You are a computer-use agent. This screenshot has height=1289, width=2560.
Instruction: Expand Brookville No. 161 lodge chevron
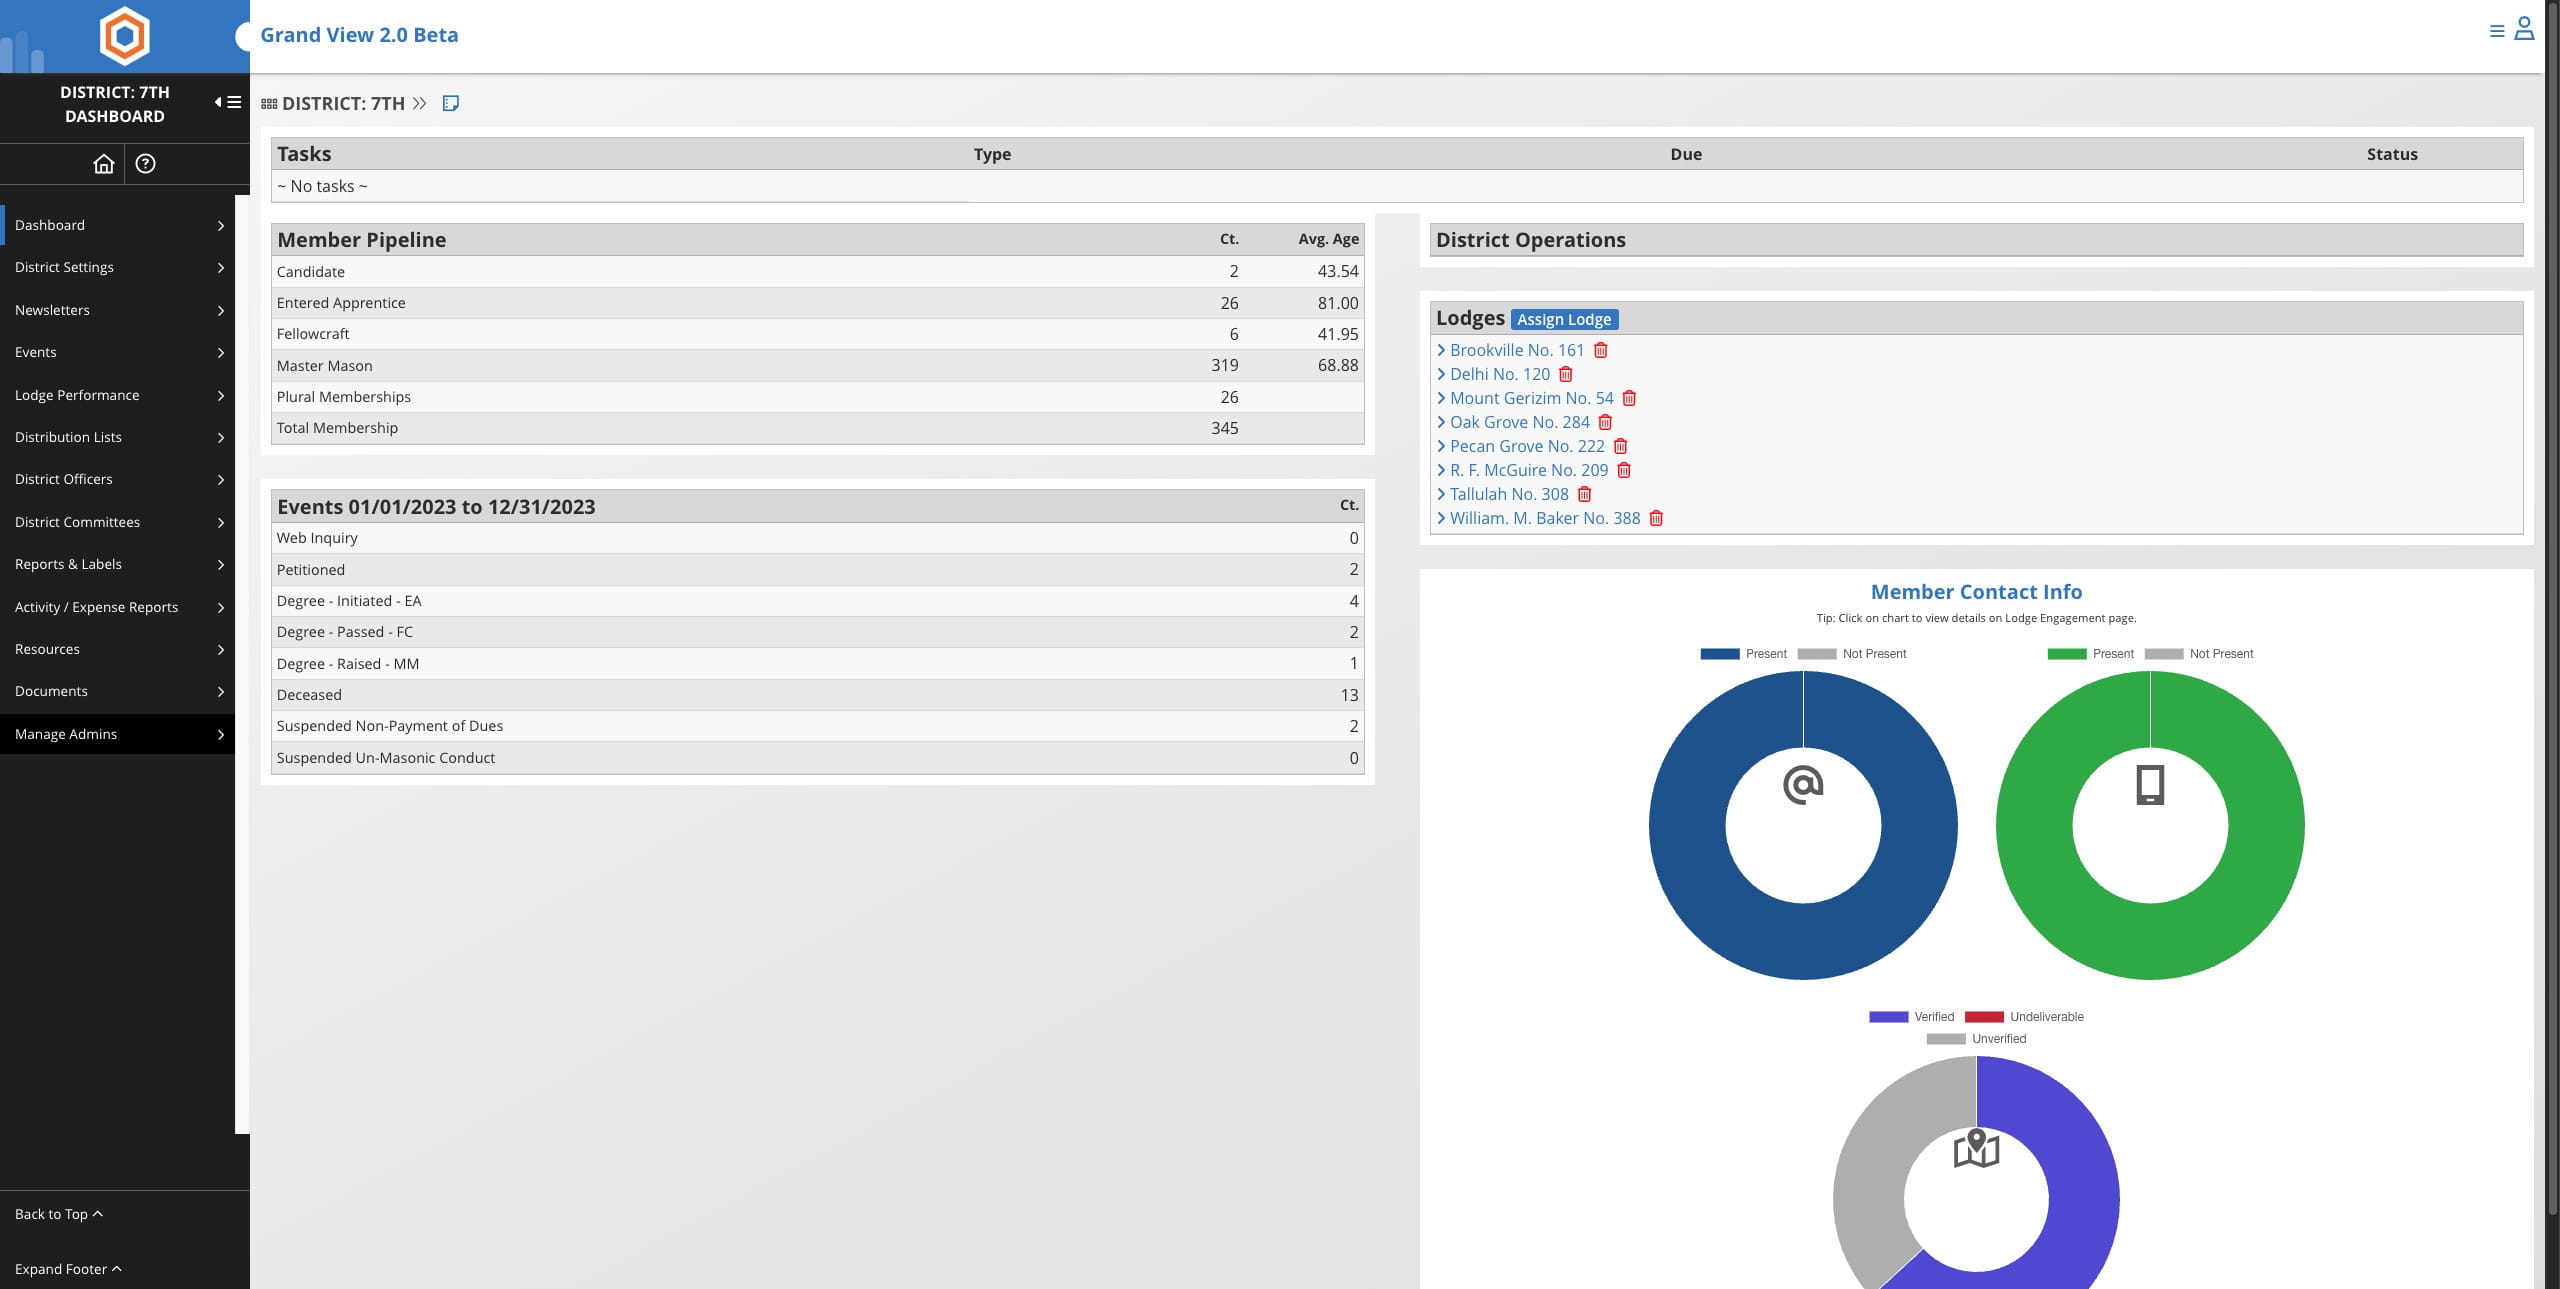tap(1441, 350)
